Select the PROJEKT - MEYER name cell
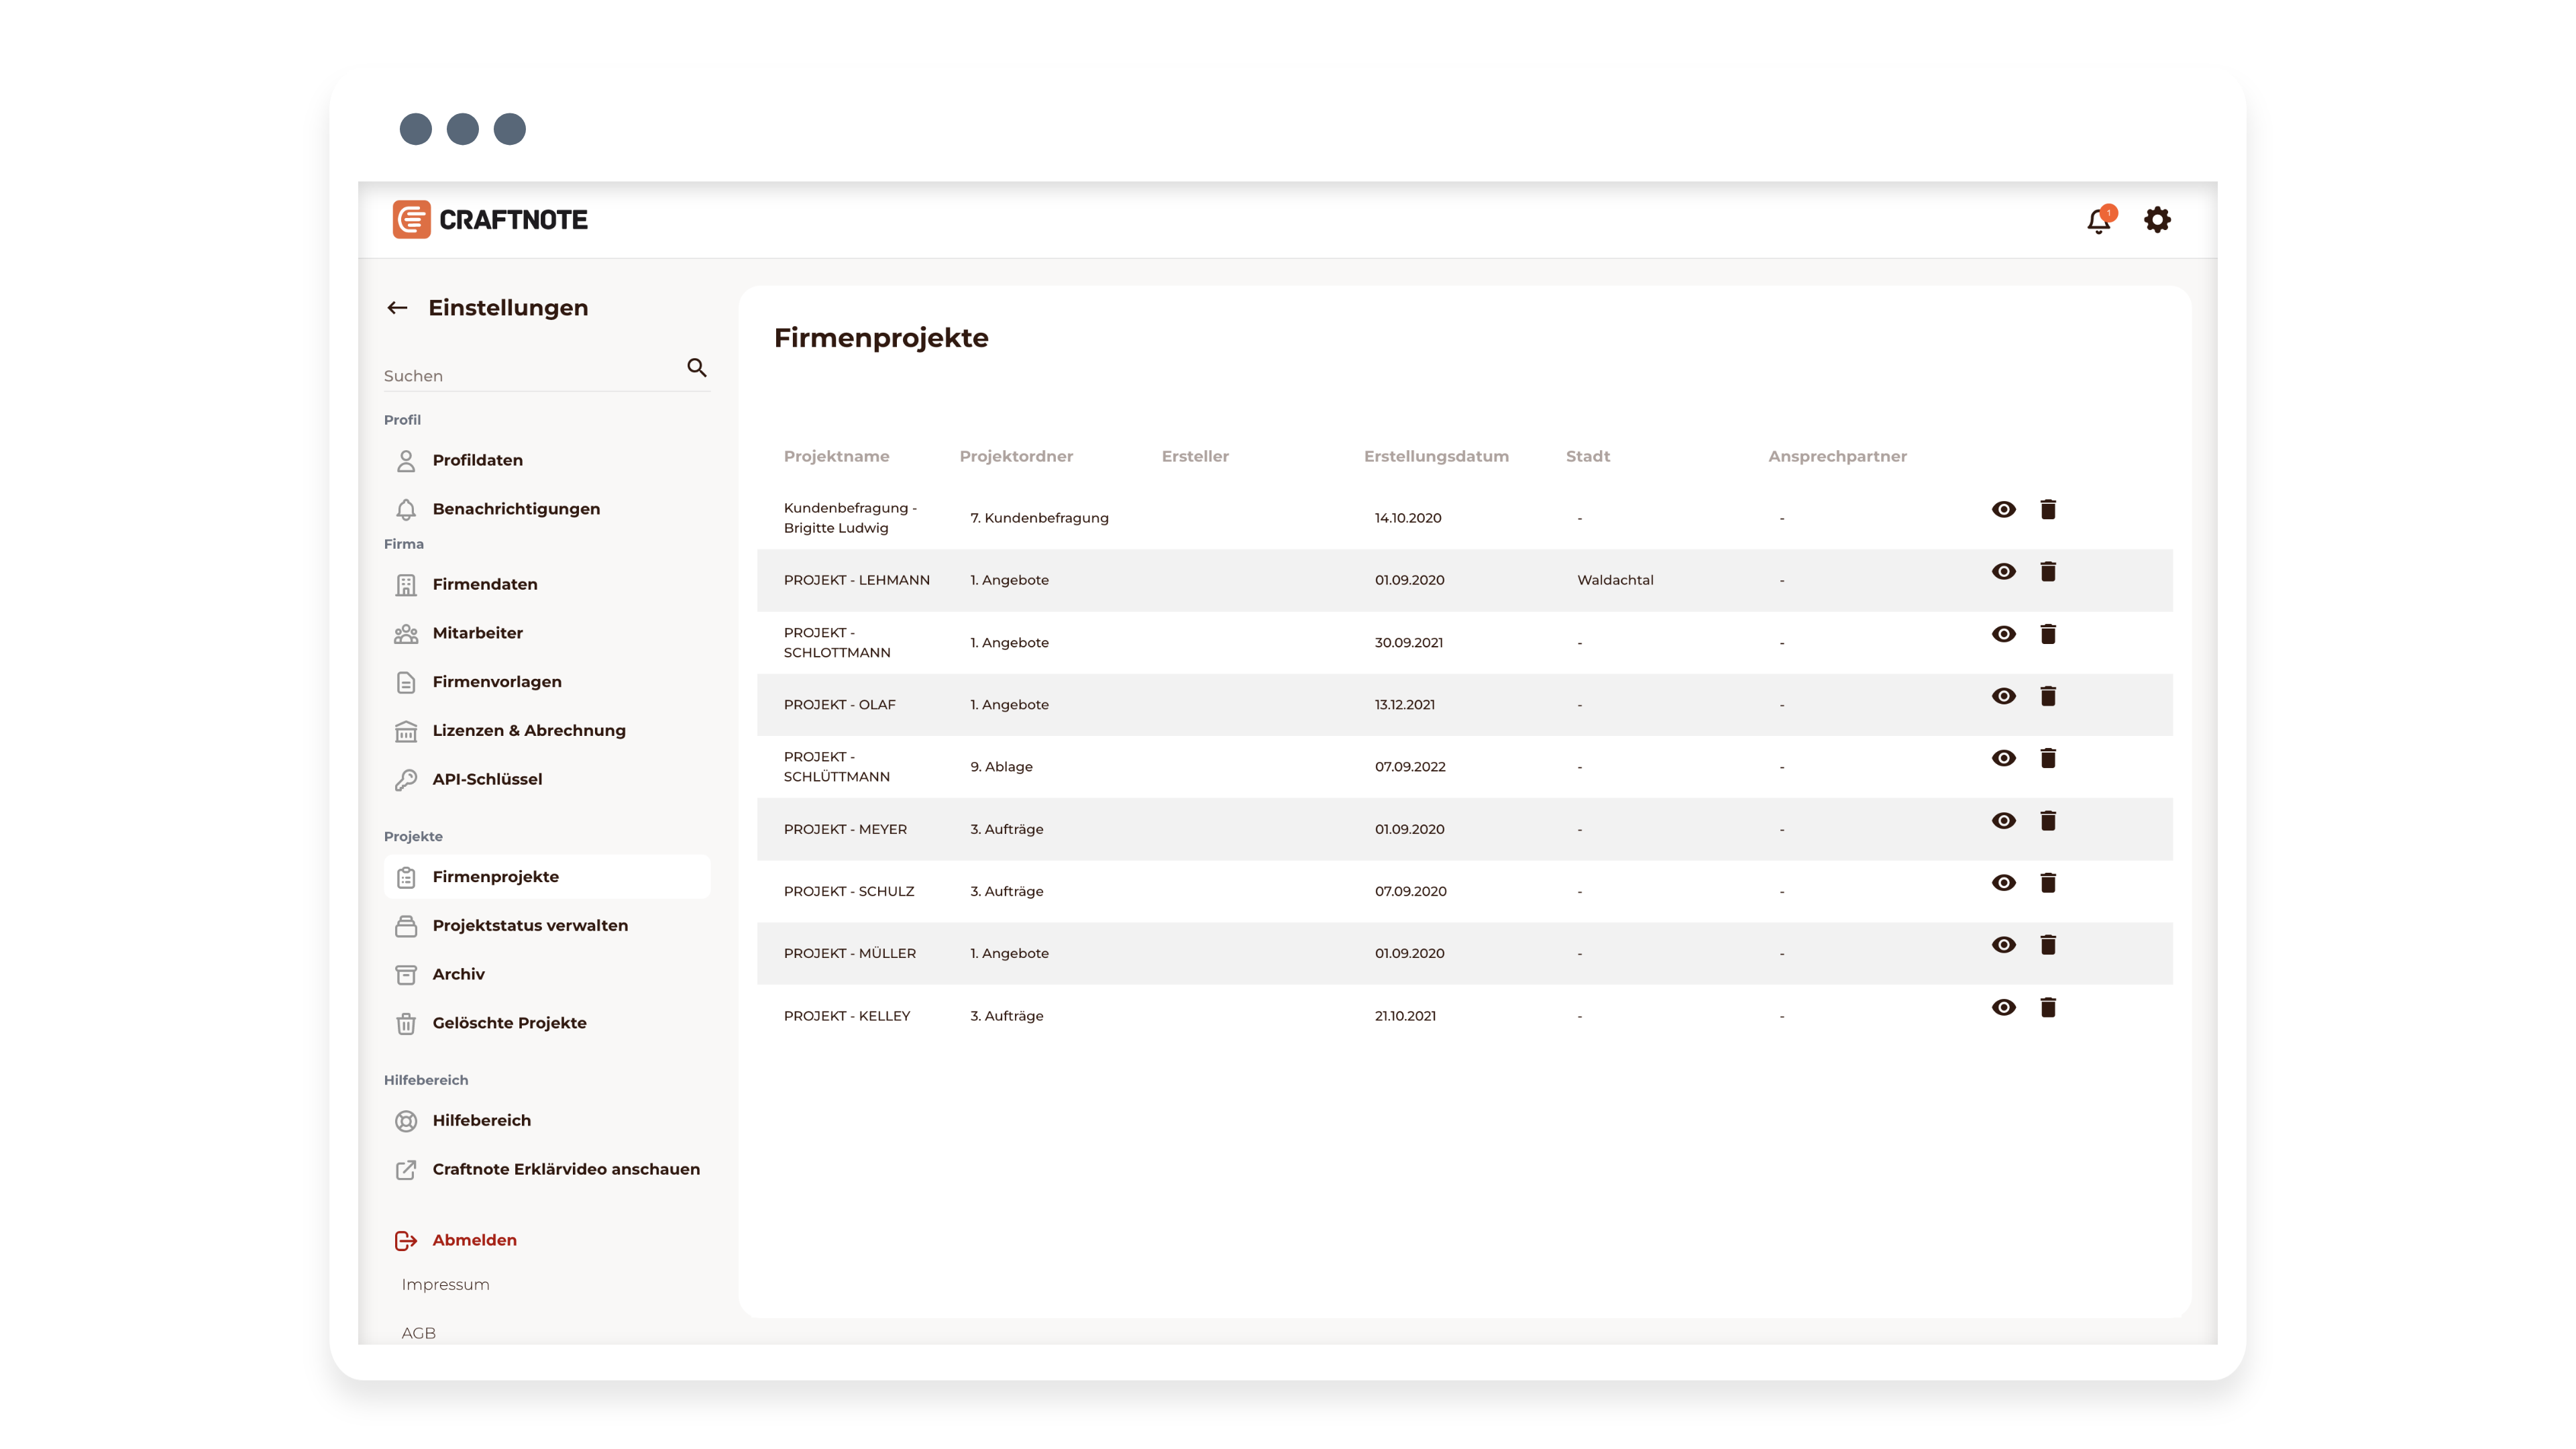Viewport: 2576px width, 1449px height. [845, 829]
